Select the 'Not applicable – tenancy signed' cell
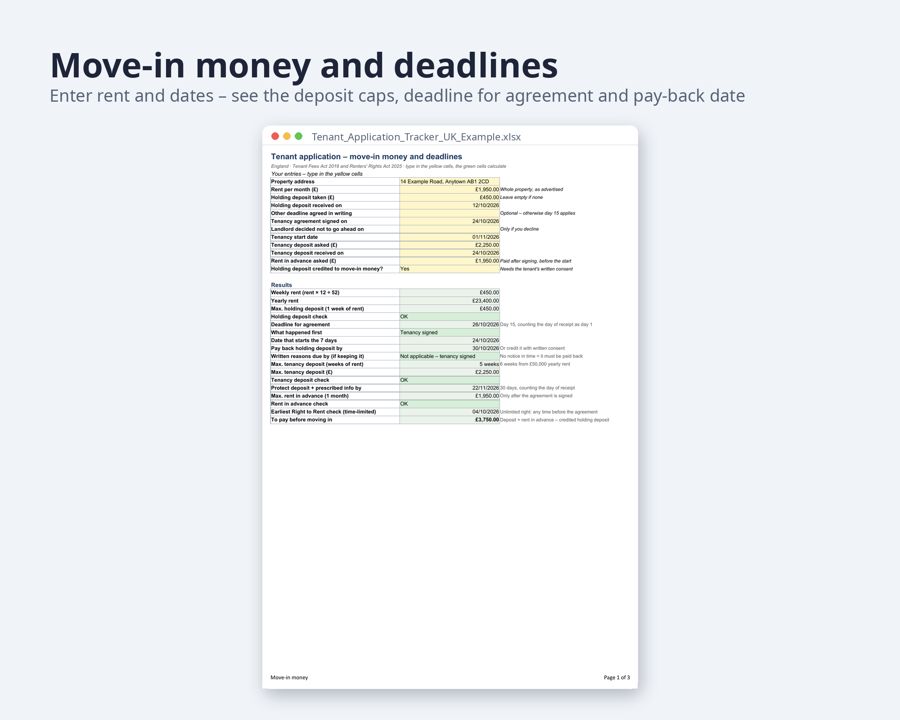The height and width of the screenshot is (720, 900). pyautogui.click(x=449, y=357)
